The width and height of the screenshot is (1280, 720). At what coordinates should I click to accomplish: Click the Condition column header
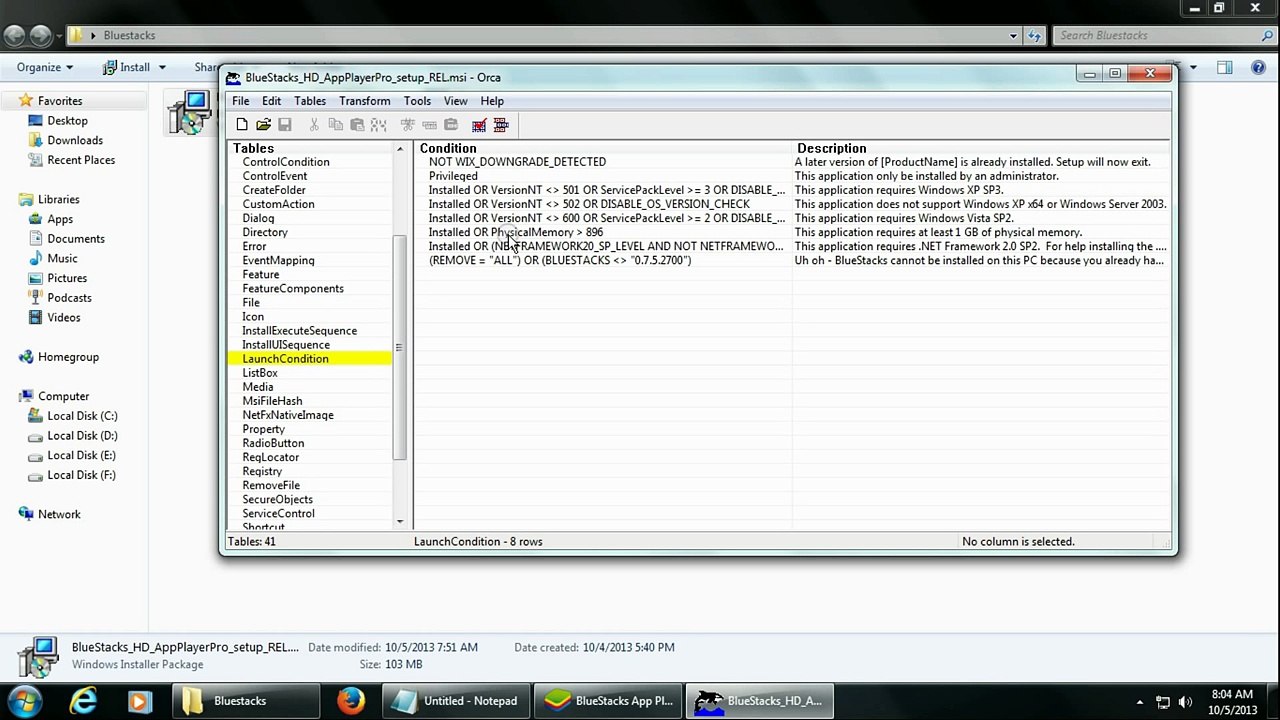[603, 148]
